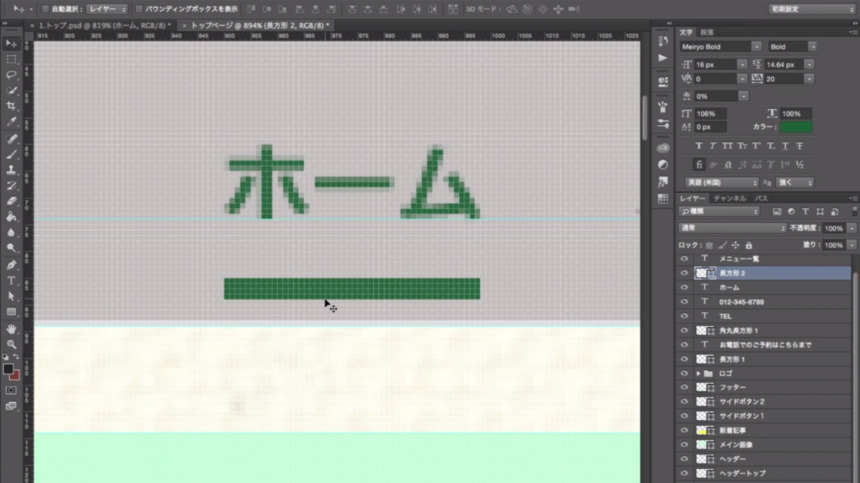Screen dimensions: 860x483
Task: Switch to the 段落 tab
Action: click(706, 32)
